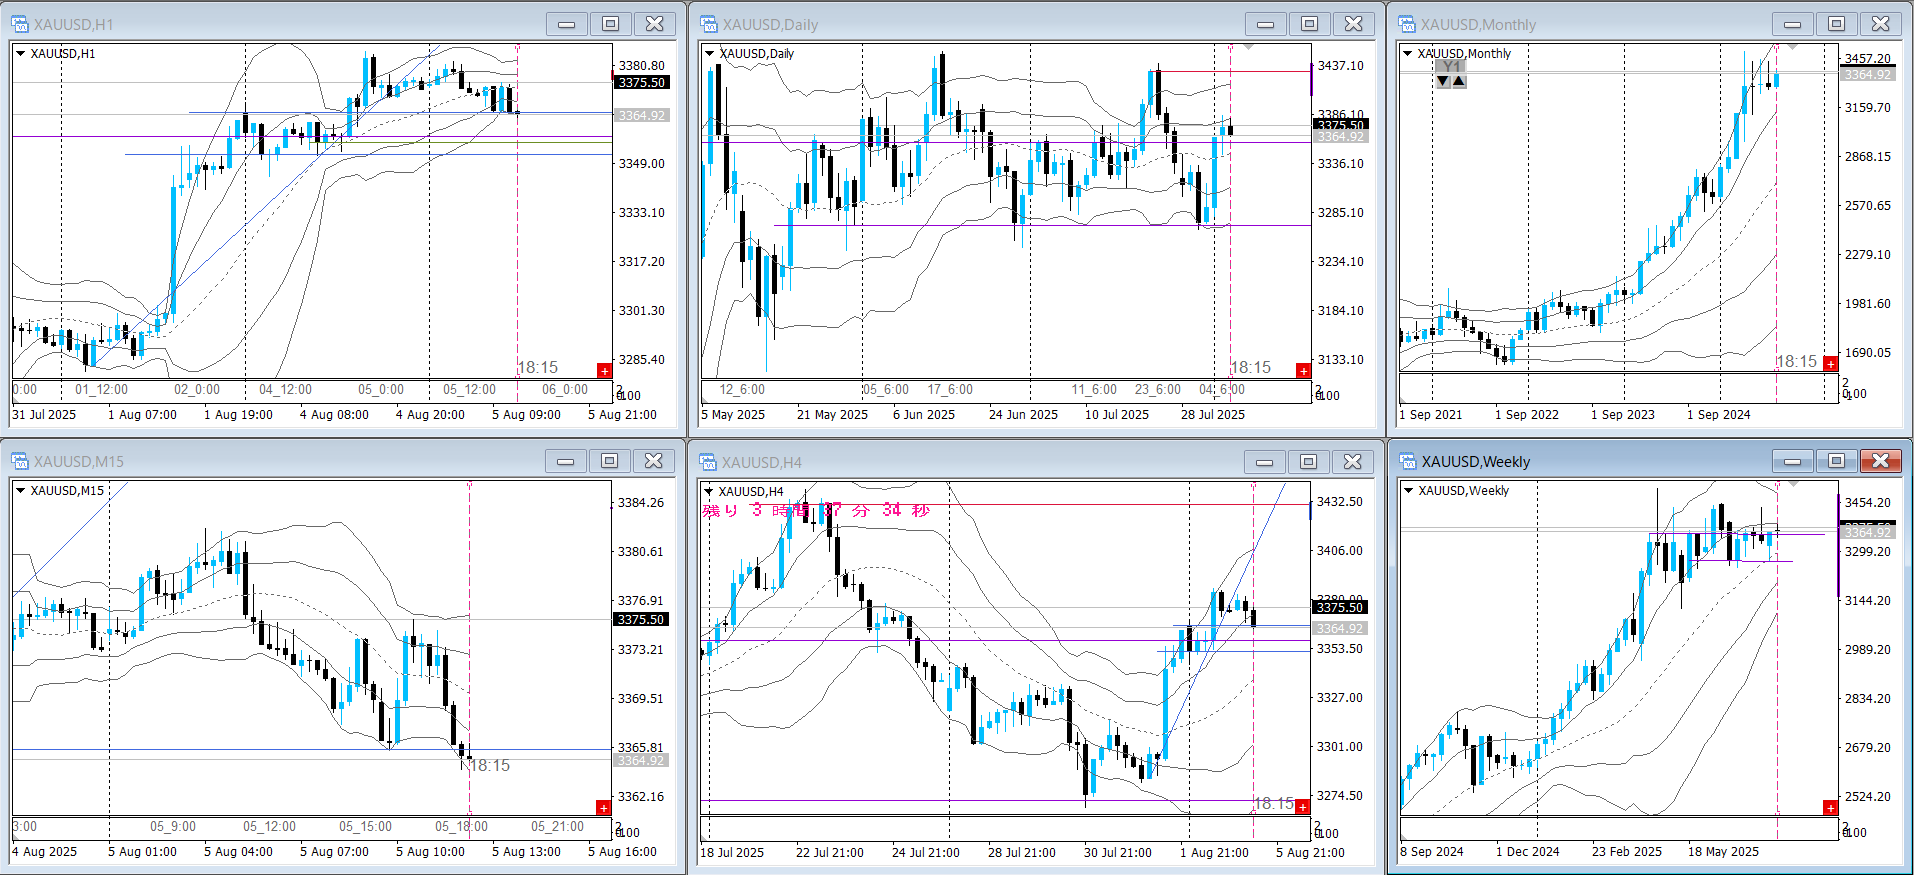The height and width of the screenshot is (875, 1914).
Task: Click the 3437.10 value on Daily price scale
Action: [x=1341, y=66]
